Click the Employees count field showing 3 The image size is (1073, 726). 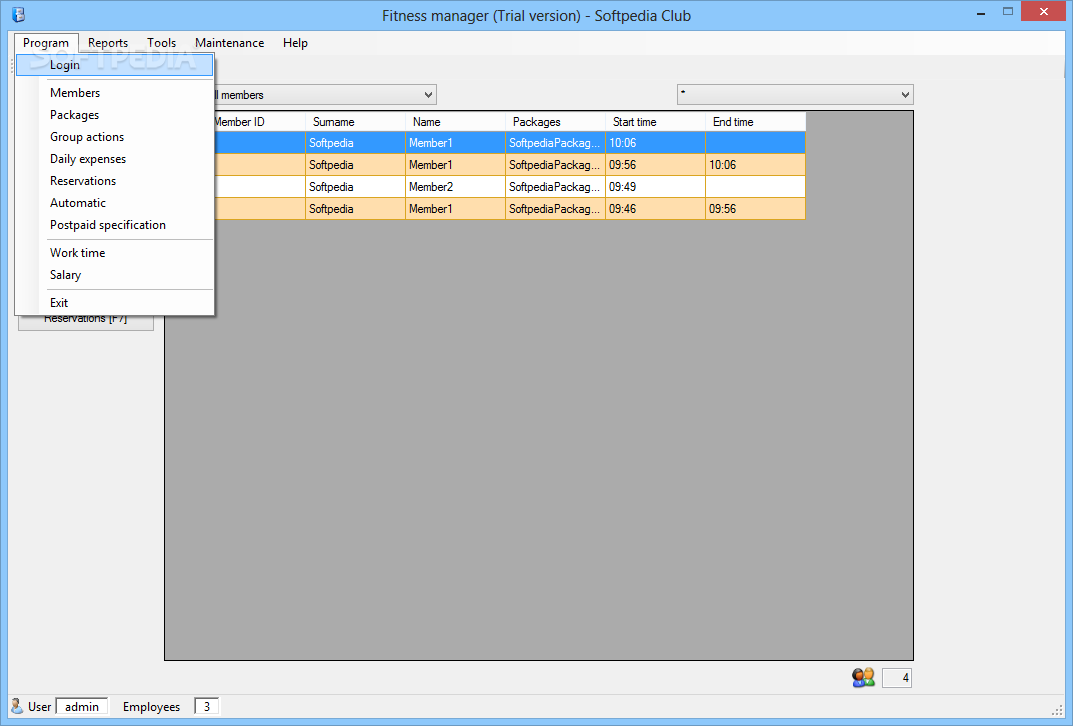click(206, 706)
